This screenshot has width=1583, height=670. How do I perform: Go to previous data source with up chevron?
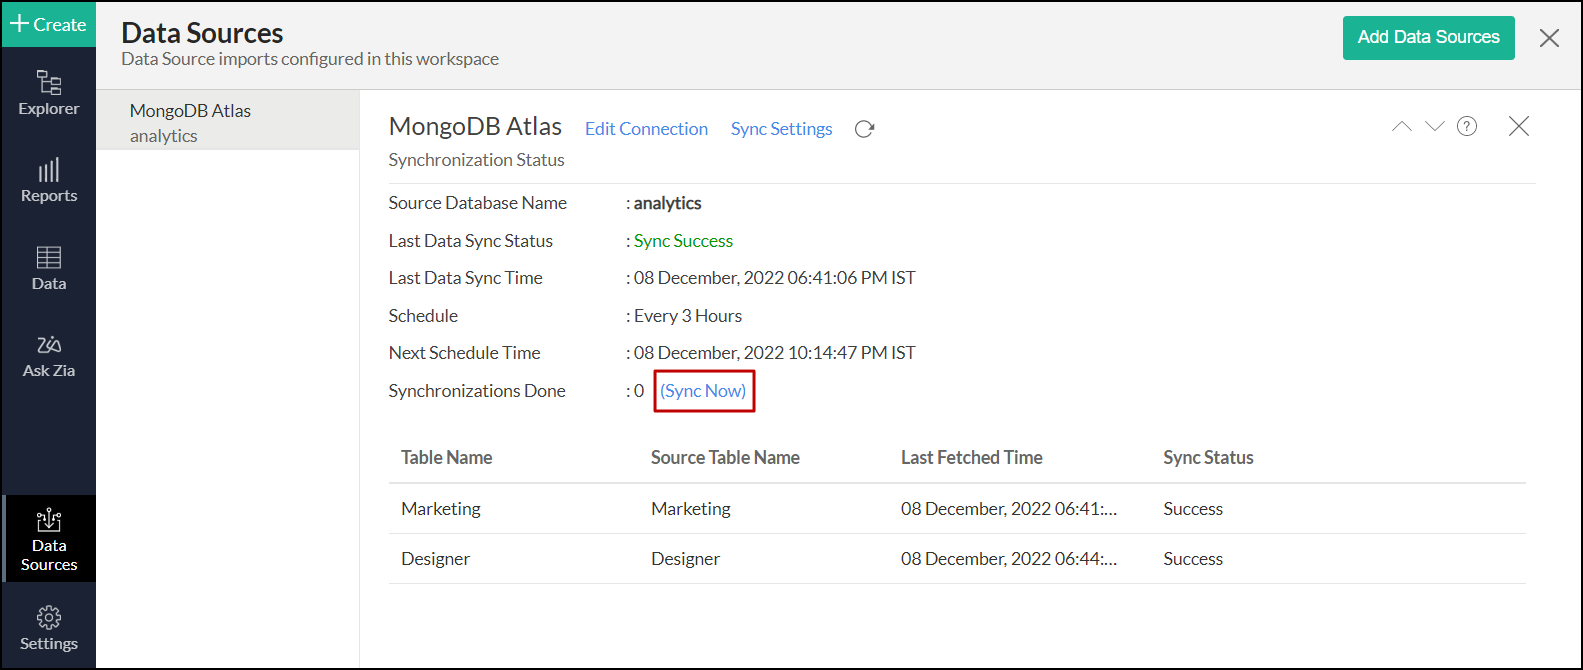[x=1402, y=126]
